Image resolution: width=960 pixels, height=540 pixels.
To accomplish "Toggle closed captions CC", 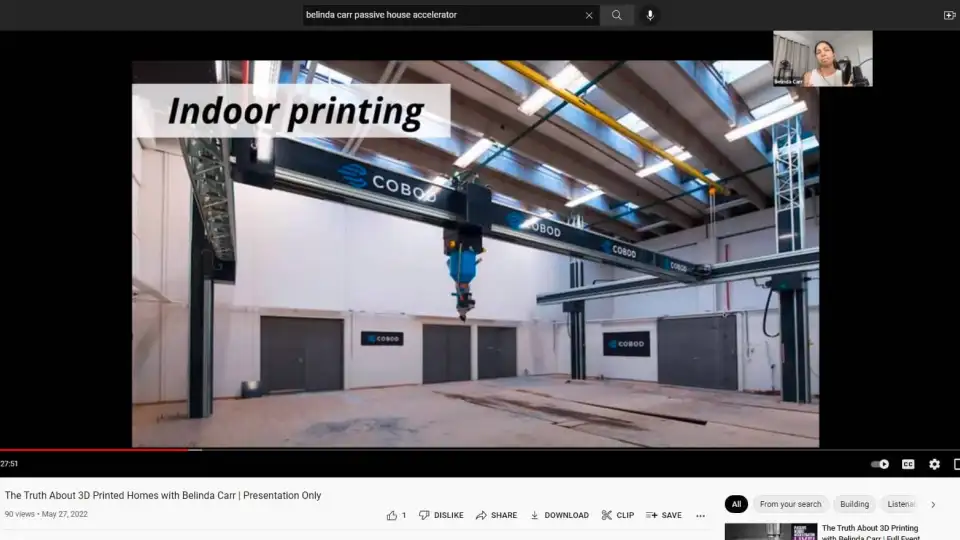I will (908, 464).
